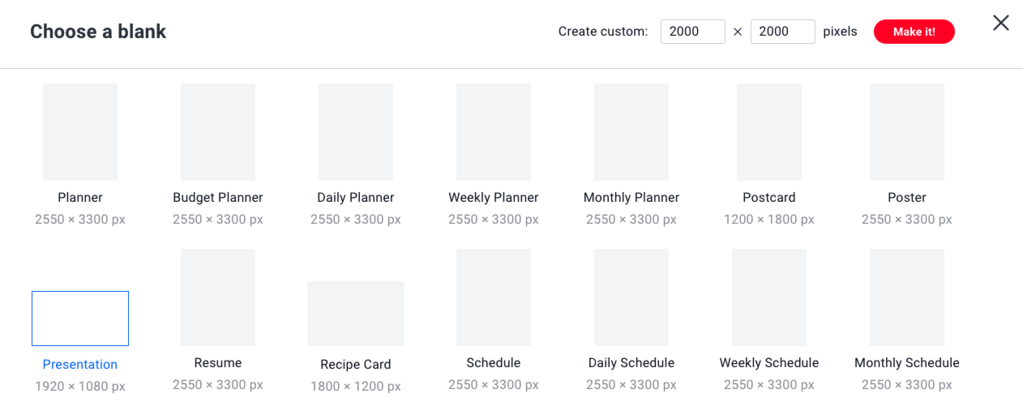Image resolution: width=1023 pixels, height=402 pixels.
Task: Pick the Daily Planner blank thumbnail
Action: pos(356,132)
